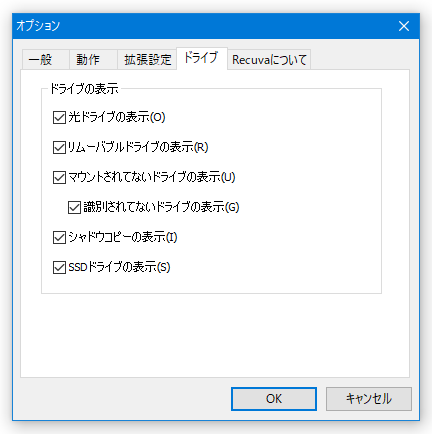The image size is (432, 434).
Task: Click the キャンセル button
Action: [x=369, y=399]
